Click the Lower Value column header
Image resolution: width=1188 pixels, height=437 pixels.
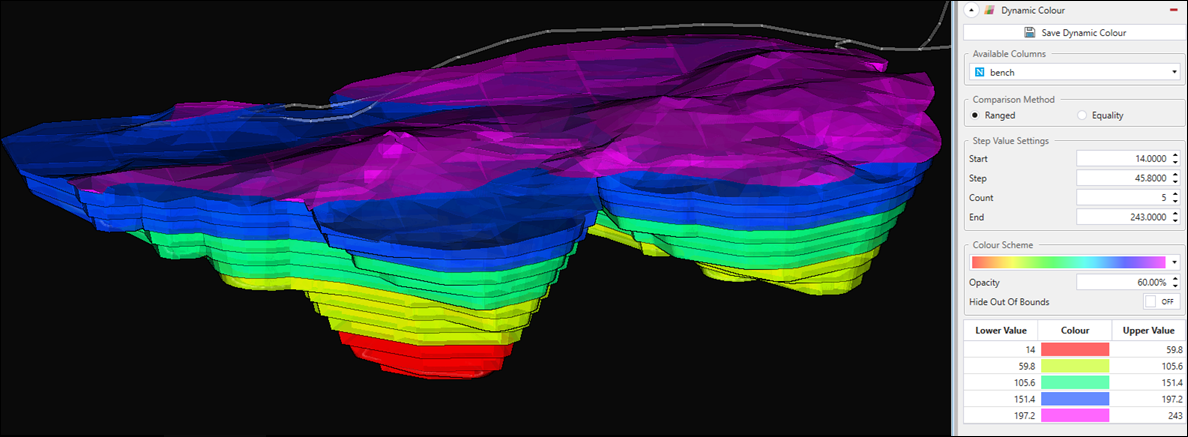click(1000, 331)
